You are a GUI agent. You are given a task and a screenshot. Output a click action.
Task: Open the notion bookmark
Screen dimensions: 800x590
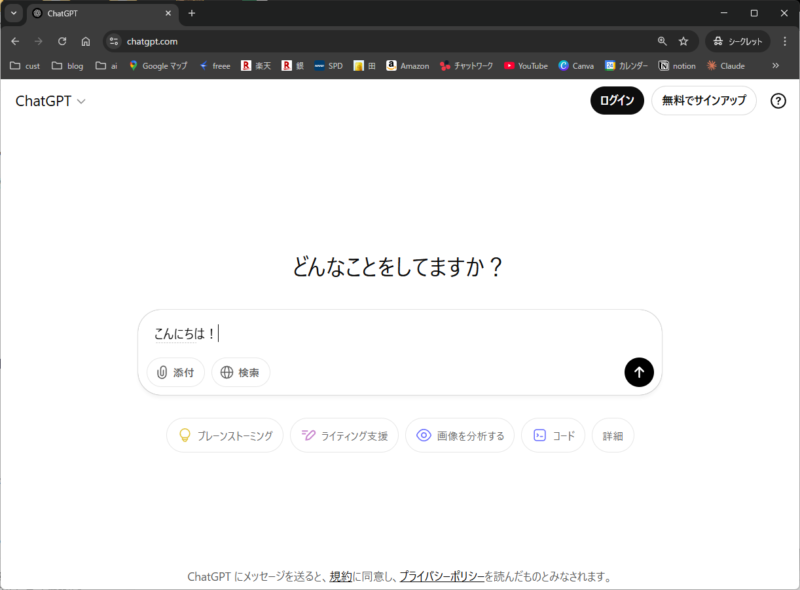pyautogui.click(x=677, y=66)
